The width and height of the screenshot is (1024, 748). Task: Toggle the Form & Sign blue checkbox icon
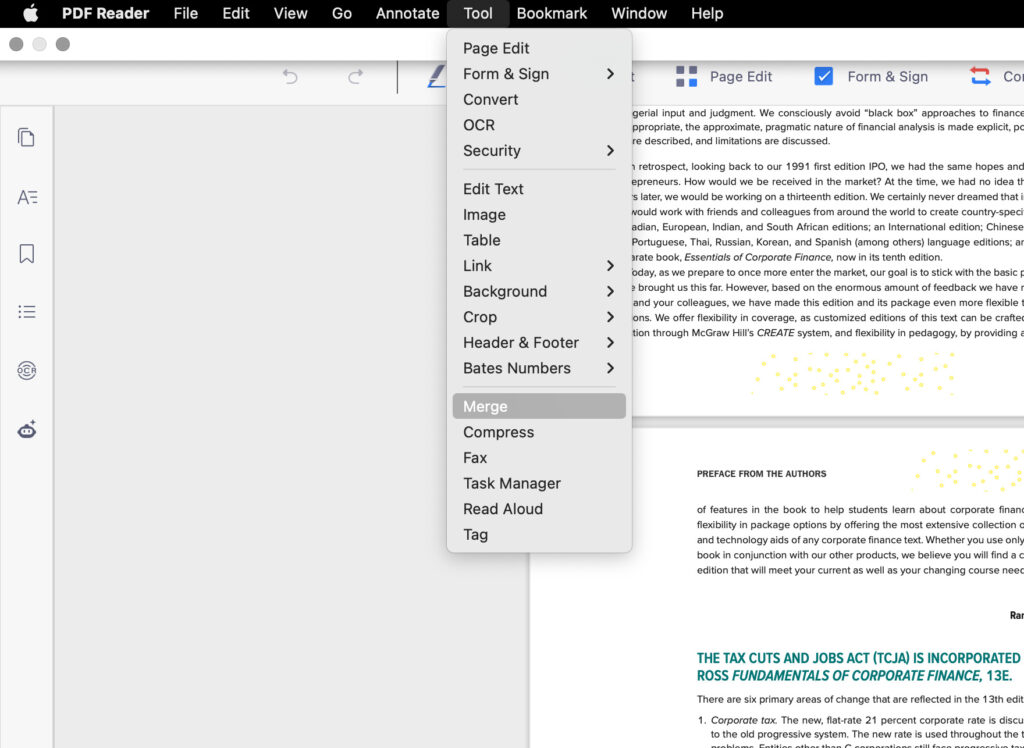(824, 76)
